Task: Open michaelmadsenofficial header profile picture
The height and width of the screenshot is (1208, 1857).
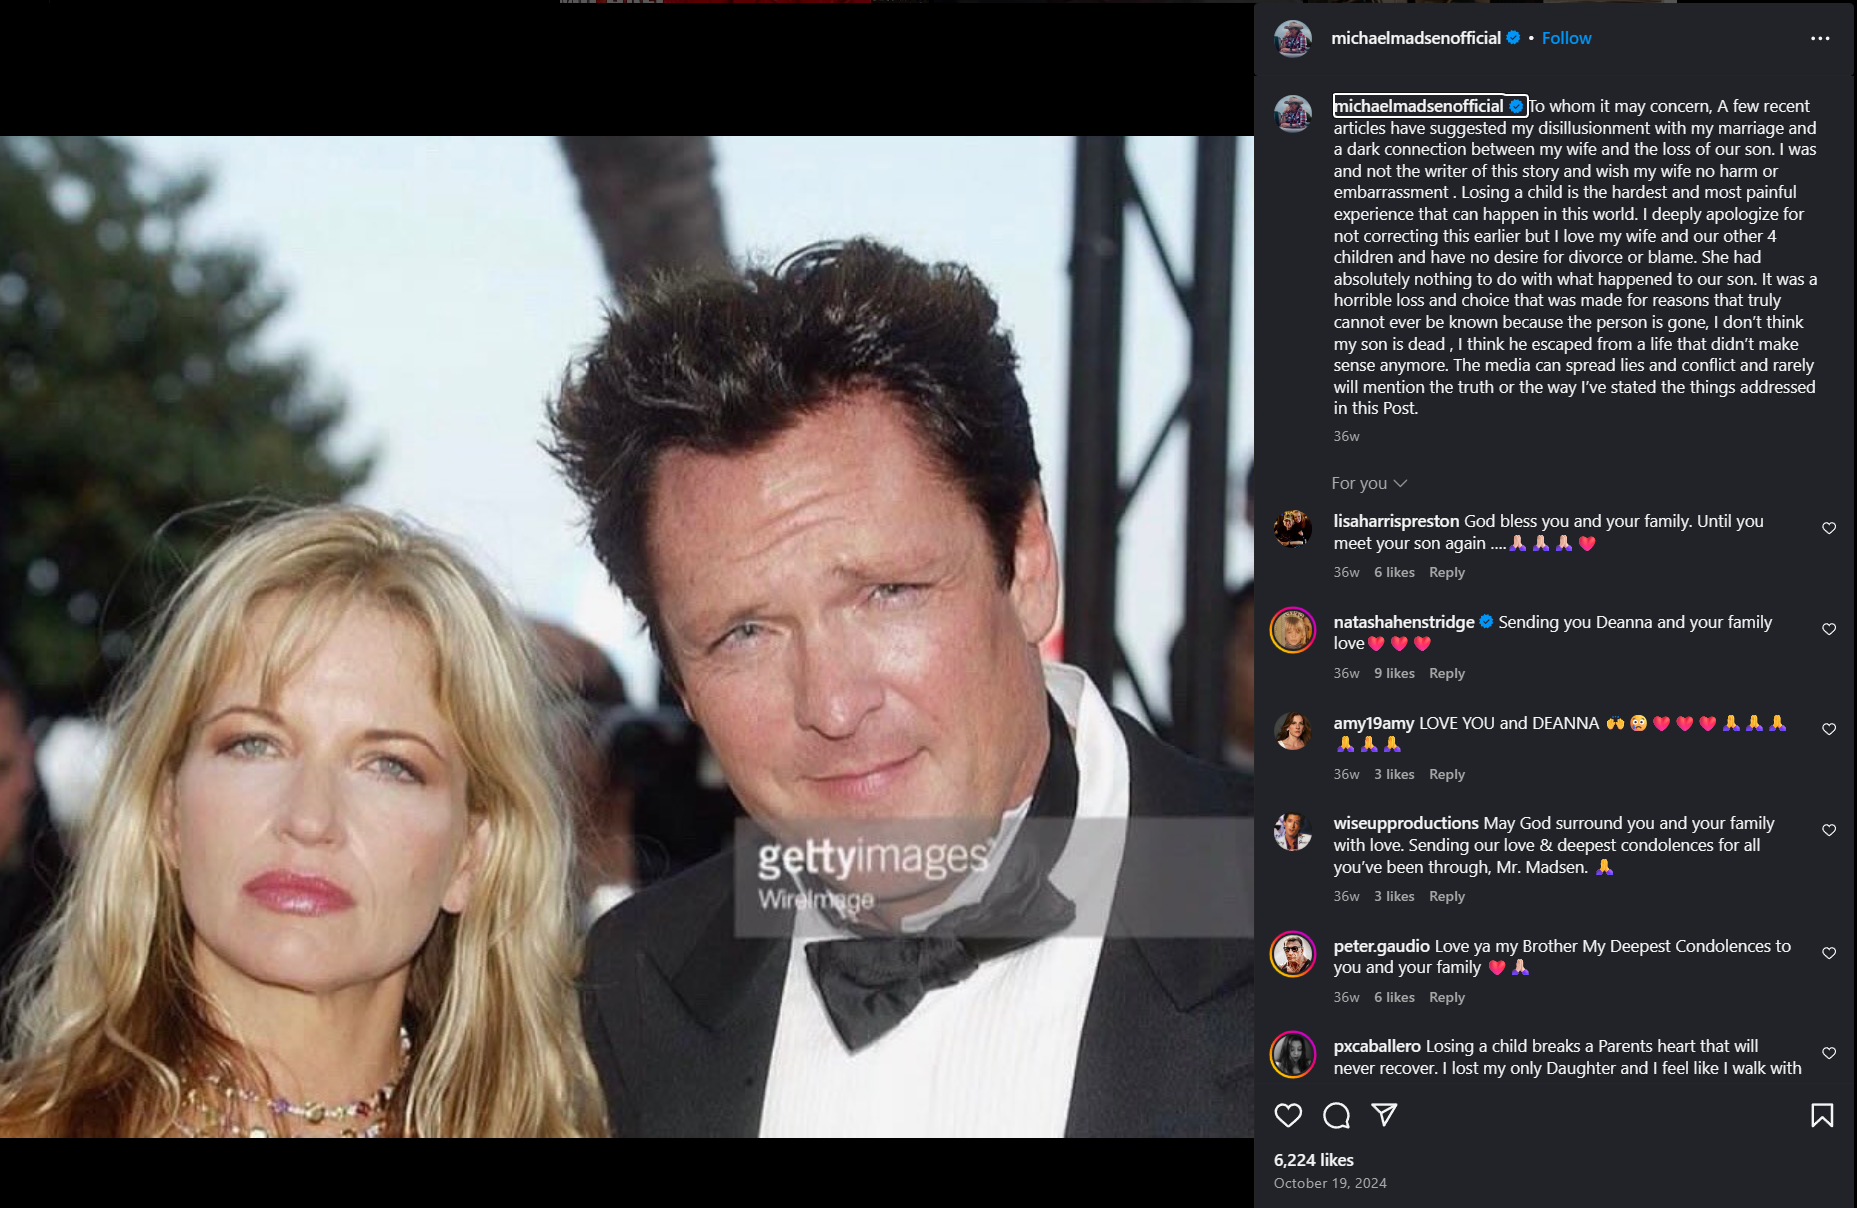Action: (x=1293, y=38)
